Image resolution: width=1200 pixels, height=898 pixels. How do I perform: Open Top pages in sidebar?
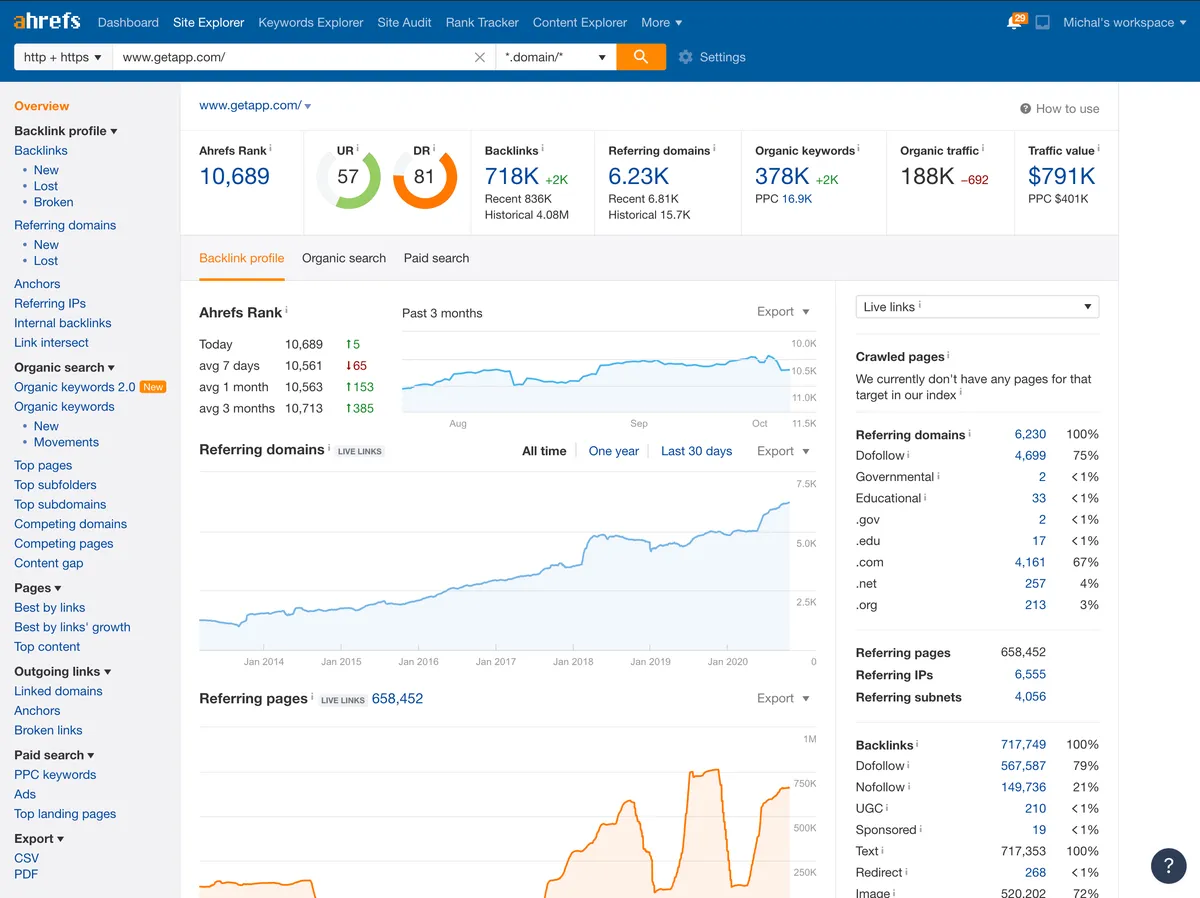pos(43,465)
